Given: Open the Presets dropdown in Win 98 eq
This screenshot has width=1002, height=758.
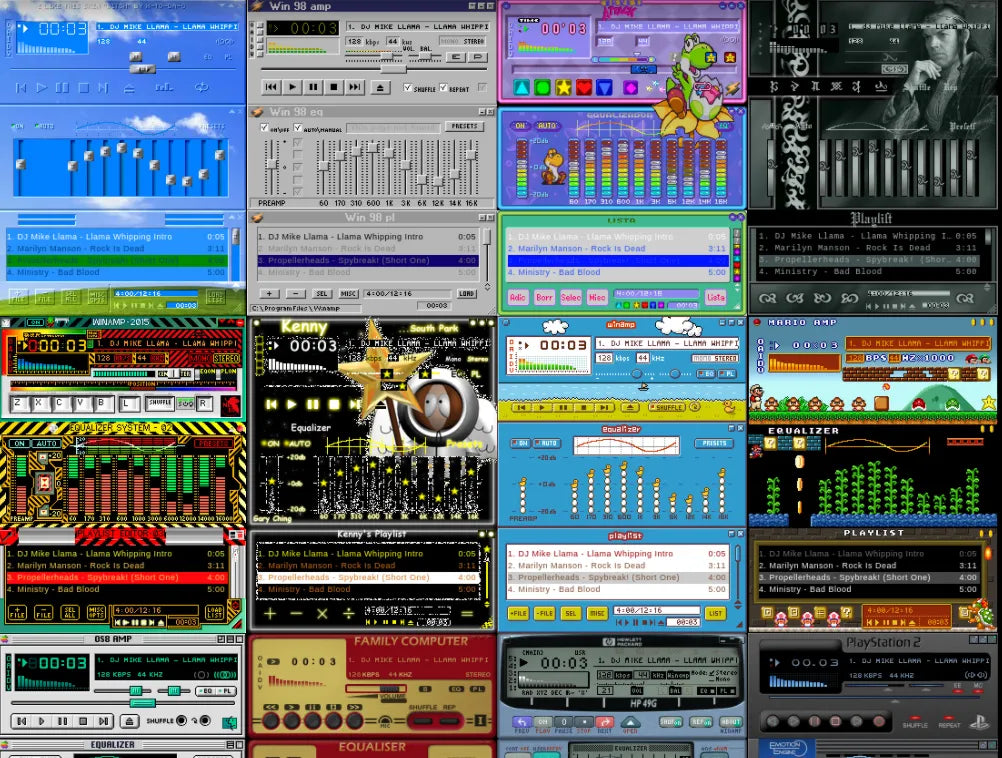Looking at the screenshot, I should [463, 127].
